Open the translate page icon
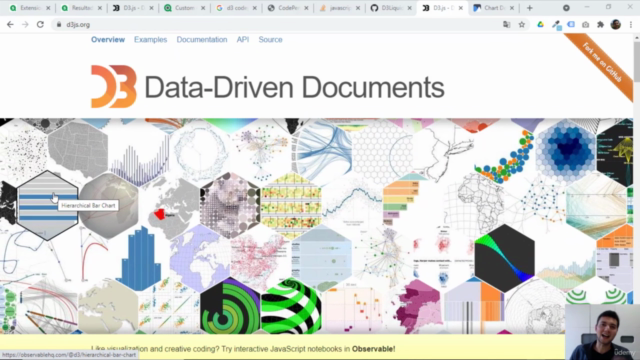Screen dimensions: 640x360 click(507, 24)
